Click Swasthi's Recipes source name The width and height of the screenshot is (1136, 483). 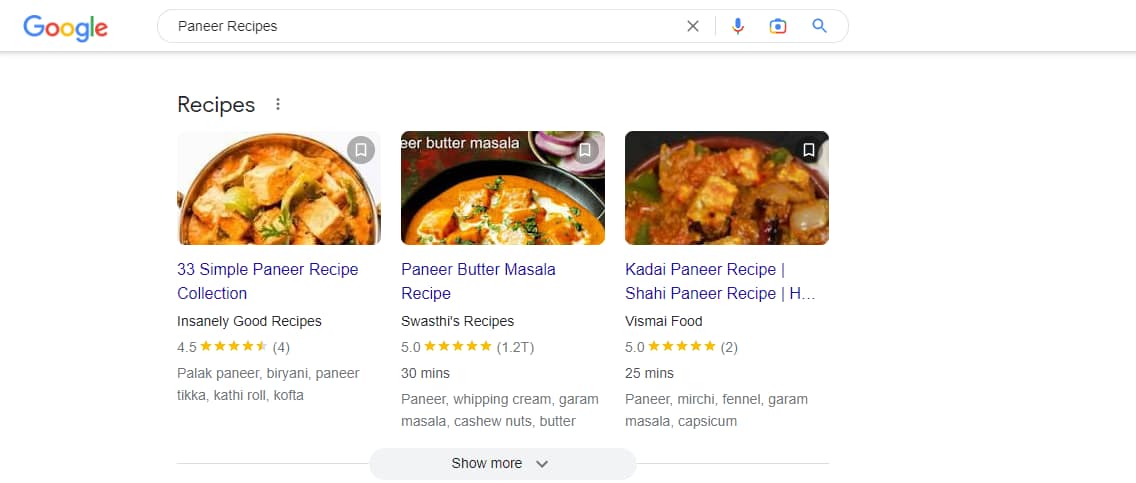click(x=457, y=321)
